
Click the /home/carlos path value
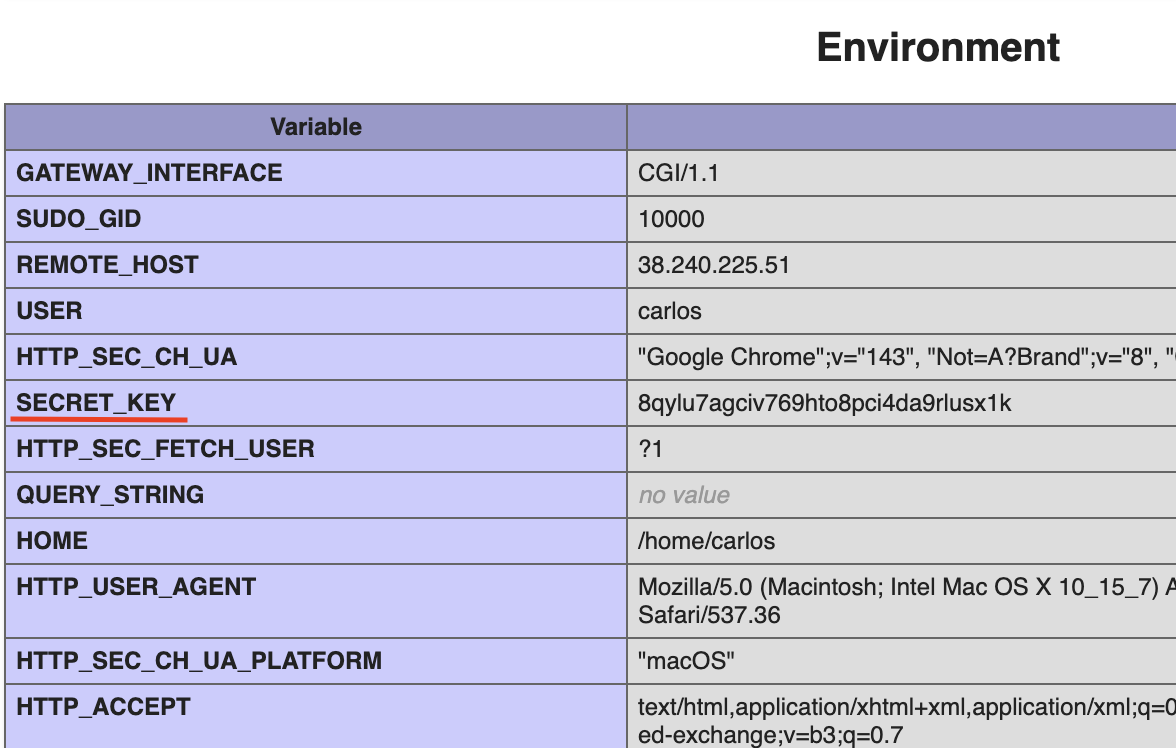(x=706, y=541)
